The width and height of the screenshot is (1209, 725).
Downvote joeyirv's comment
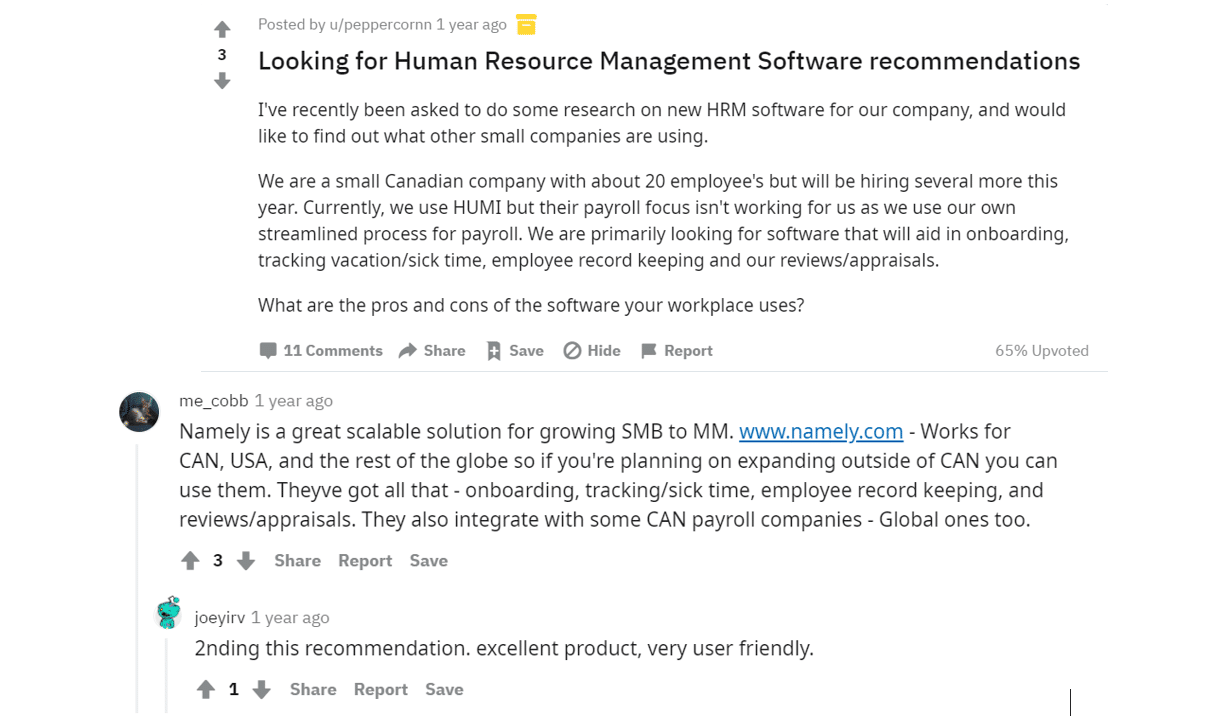tap(261, 689)
